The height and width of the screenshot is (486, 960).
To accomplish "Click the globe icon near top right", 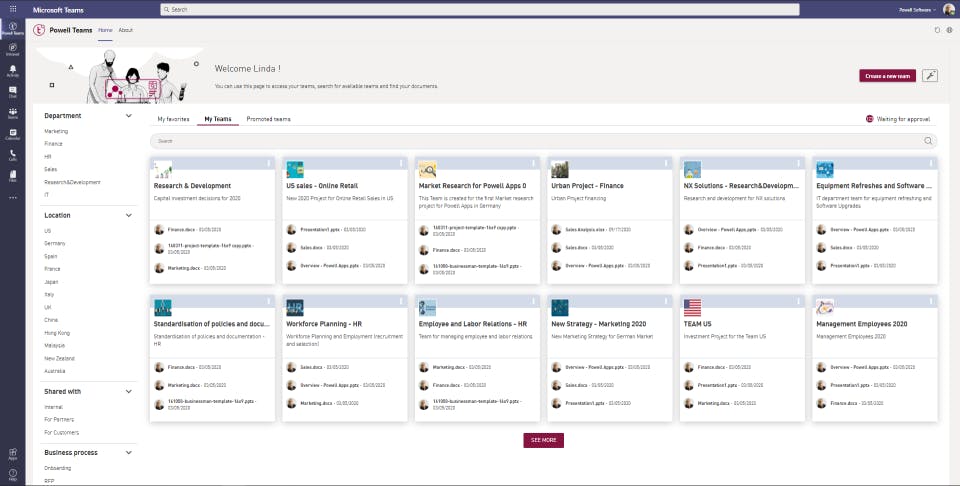I will tap(950, 29).
